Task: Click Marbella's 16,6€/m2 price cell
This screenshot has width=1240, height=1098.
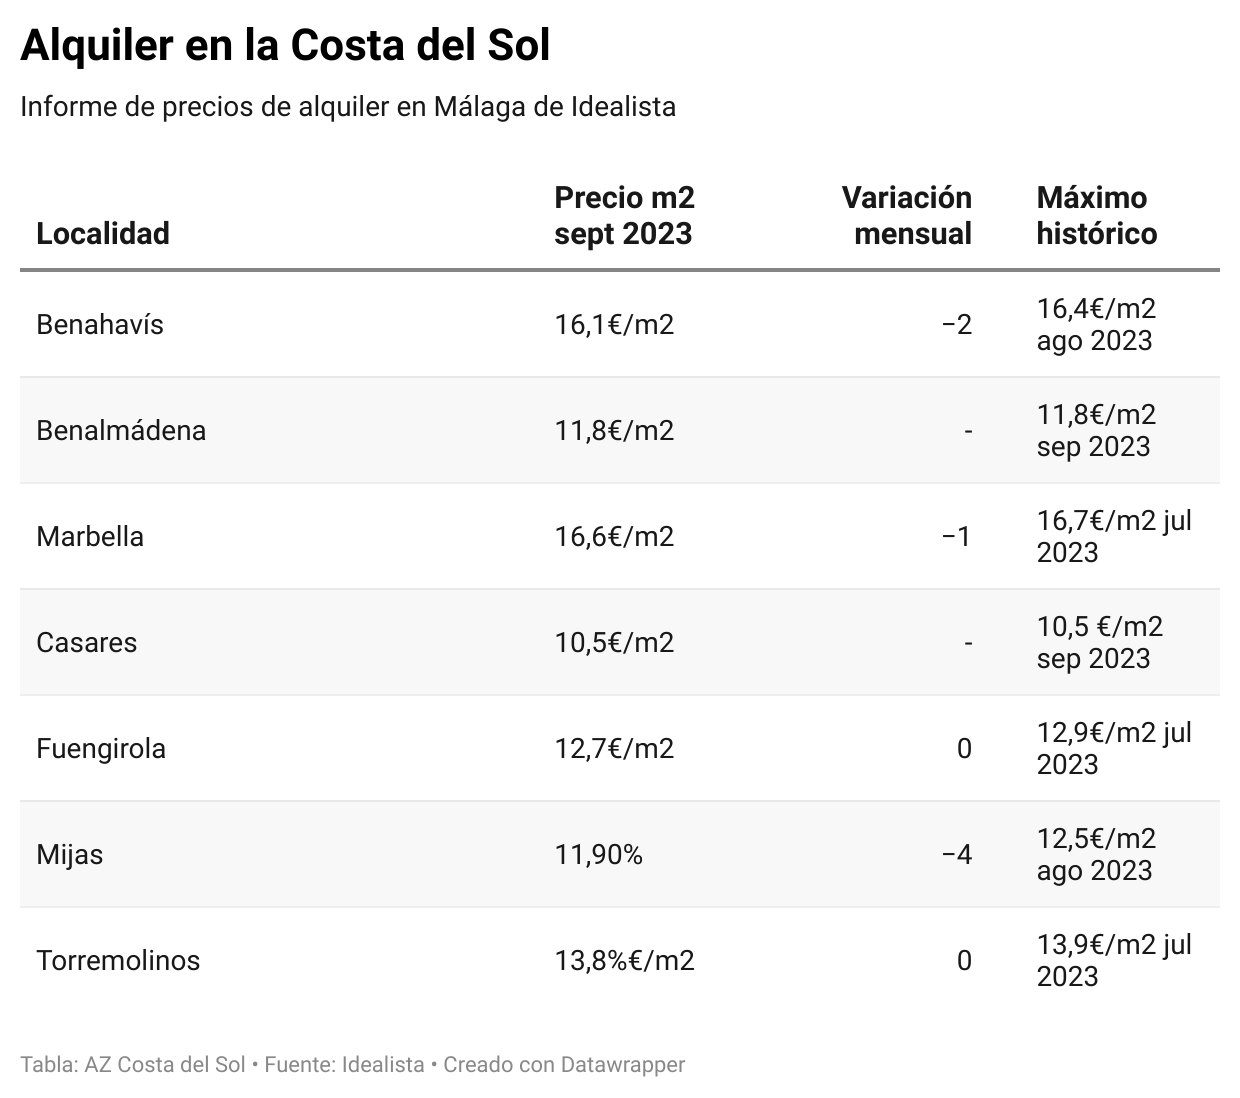Action: click(x=614, y=537)
